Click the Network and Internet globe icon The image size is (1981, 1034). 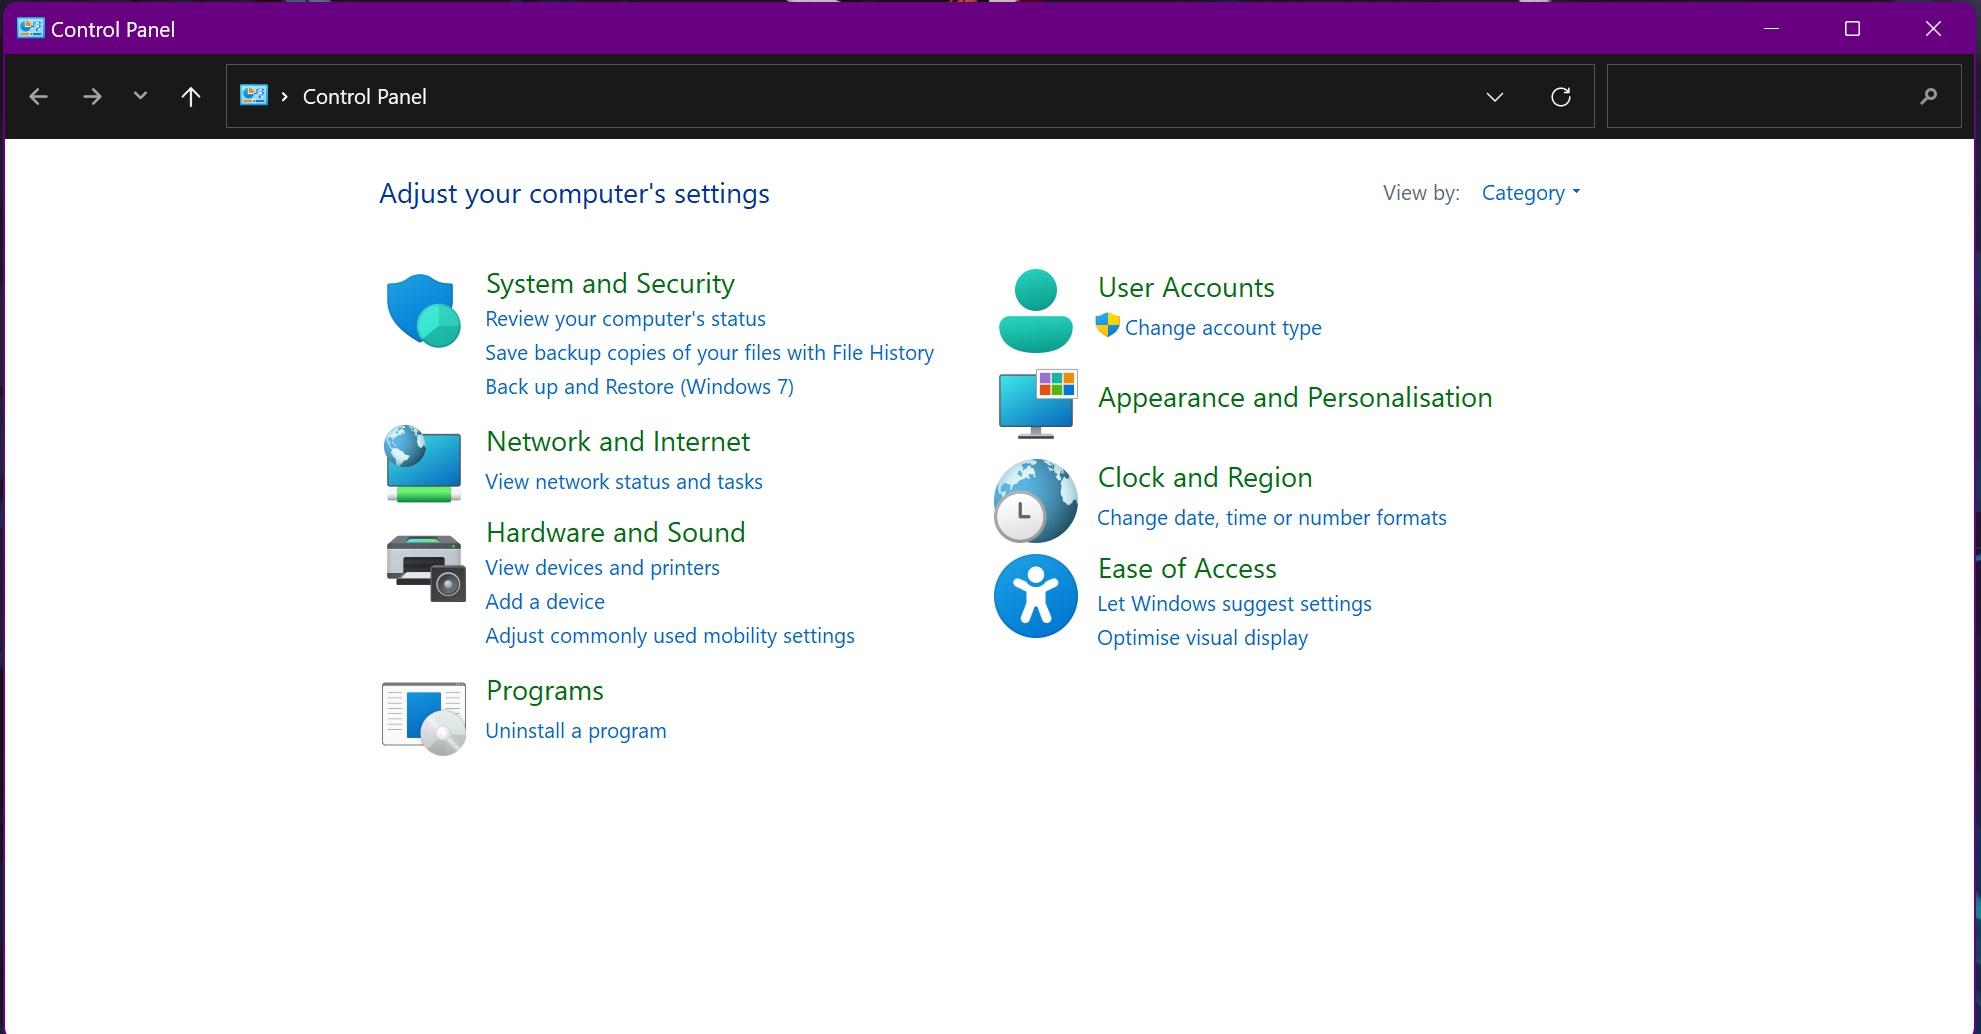click(x=423, y=463)
